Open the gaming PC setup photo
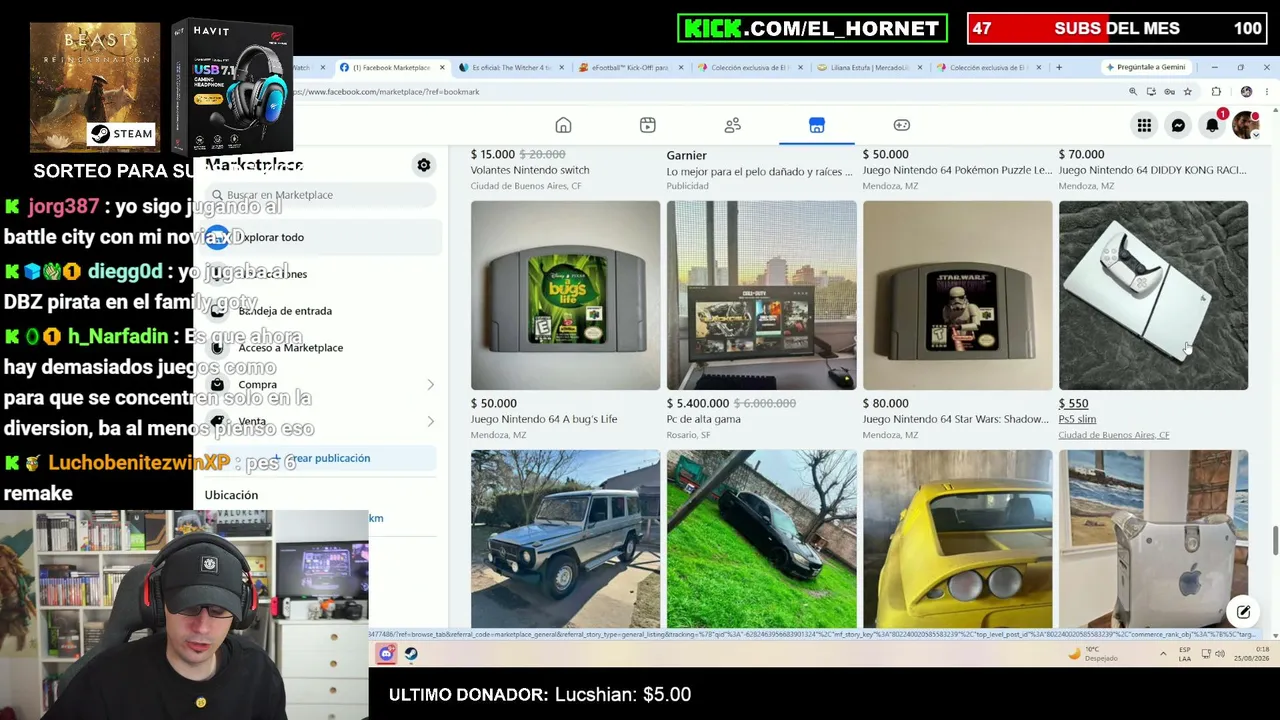Viewport: 1280px width, 720px height. tap(762, 295)
